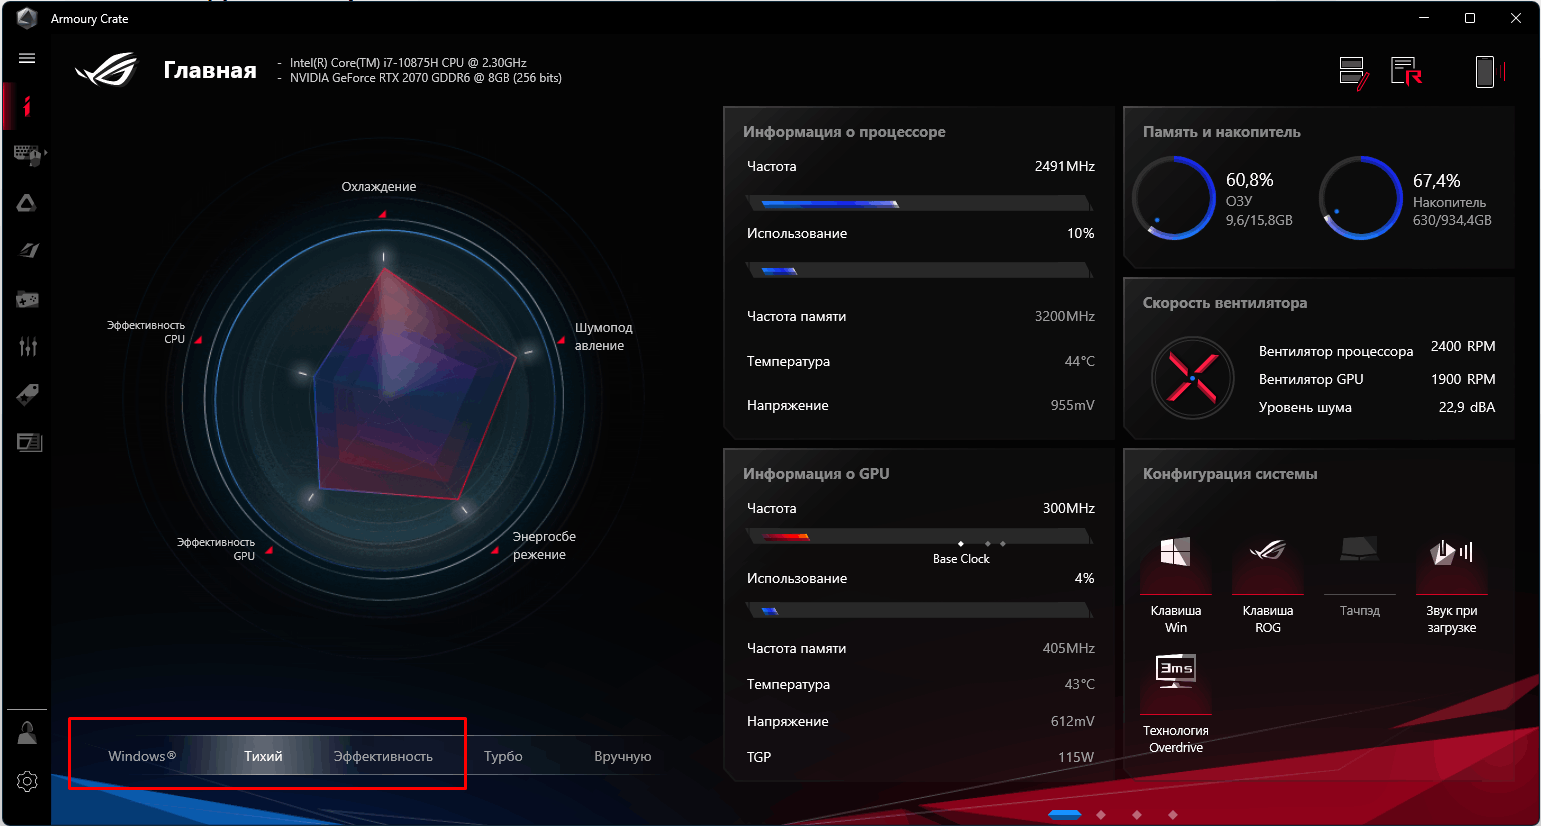Image resolution: width=1541 pixels, height=826 pixels.
Task: Click CPU frequency value 2491MHz
Action: click(1064, 166)
